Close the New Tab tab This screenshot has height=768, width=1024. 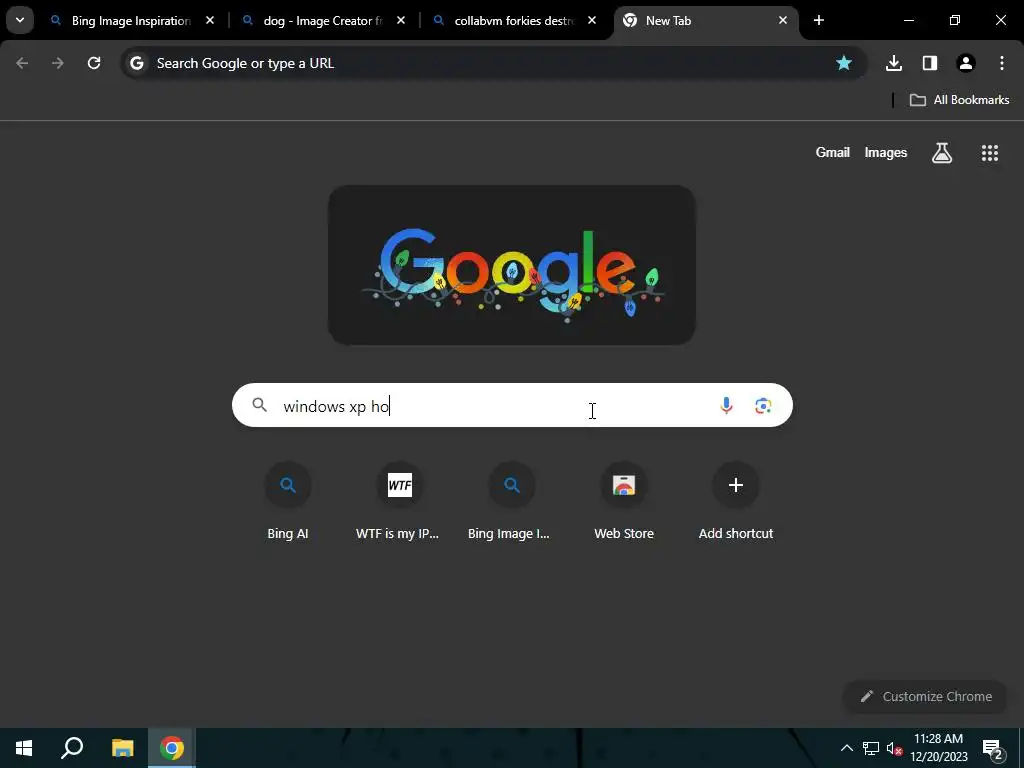[782, 20]
